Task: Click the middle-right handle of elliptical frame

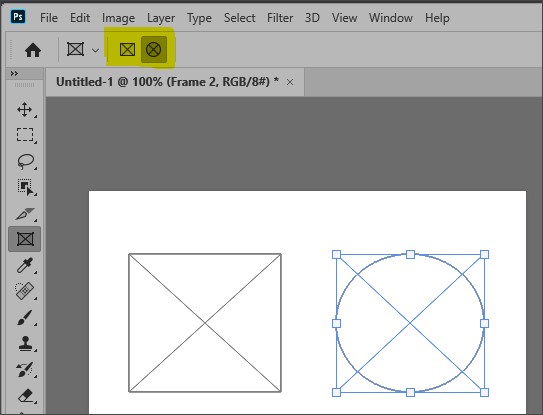Action: click(x=484, y=323)
